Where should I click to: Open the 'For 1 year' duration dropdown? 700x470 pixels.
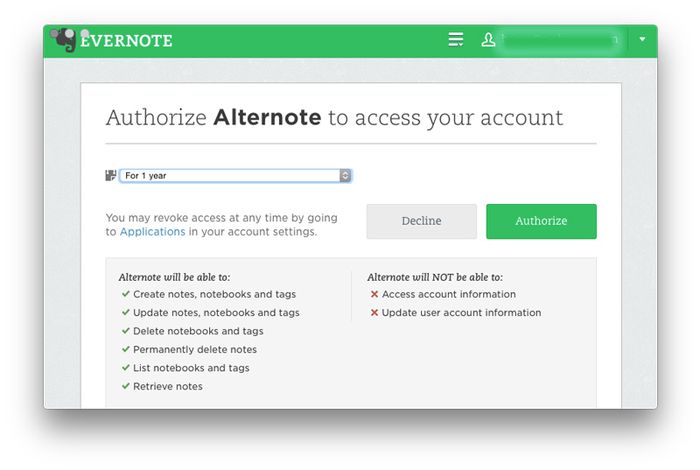pos(235,175)
